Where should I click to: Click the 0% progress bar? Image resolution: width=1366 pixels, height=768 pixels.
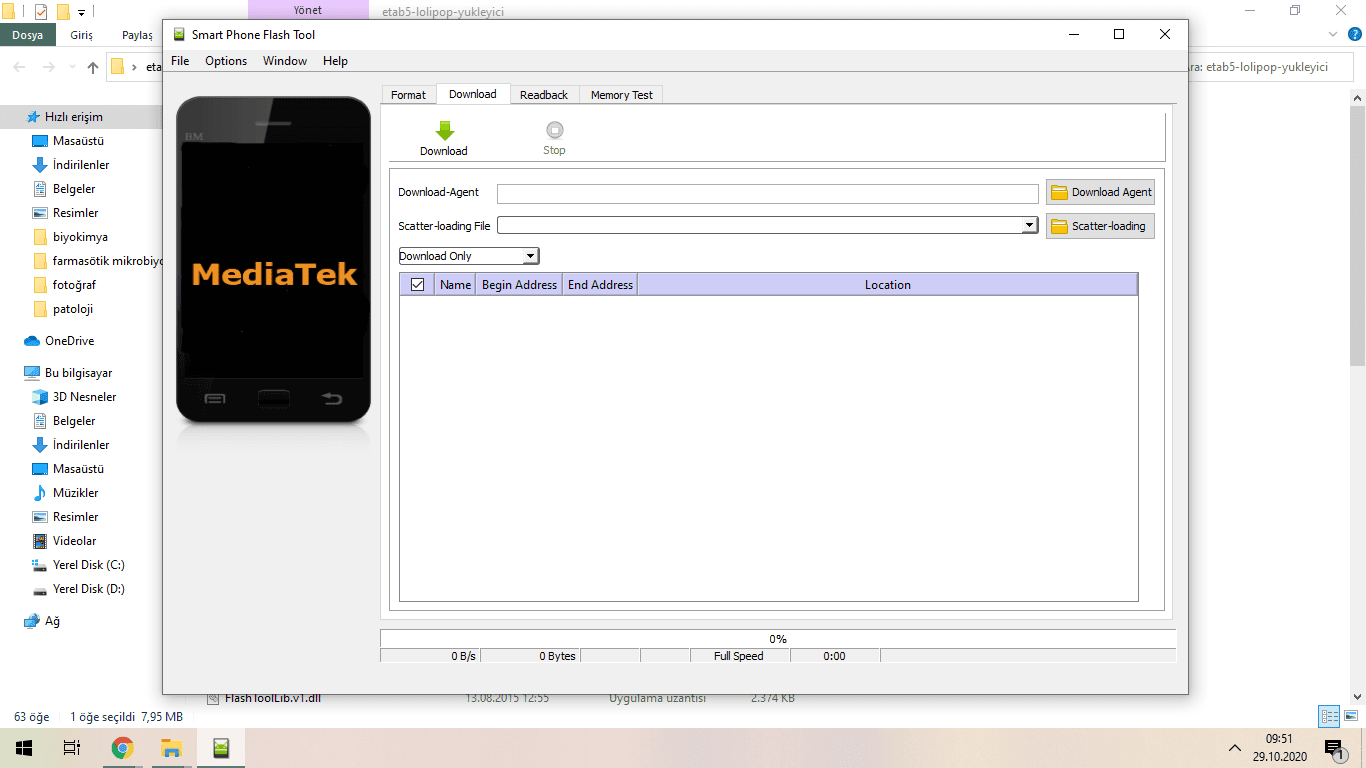(x=778, y=638)
